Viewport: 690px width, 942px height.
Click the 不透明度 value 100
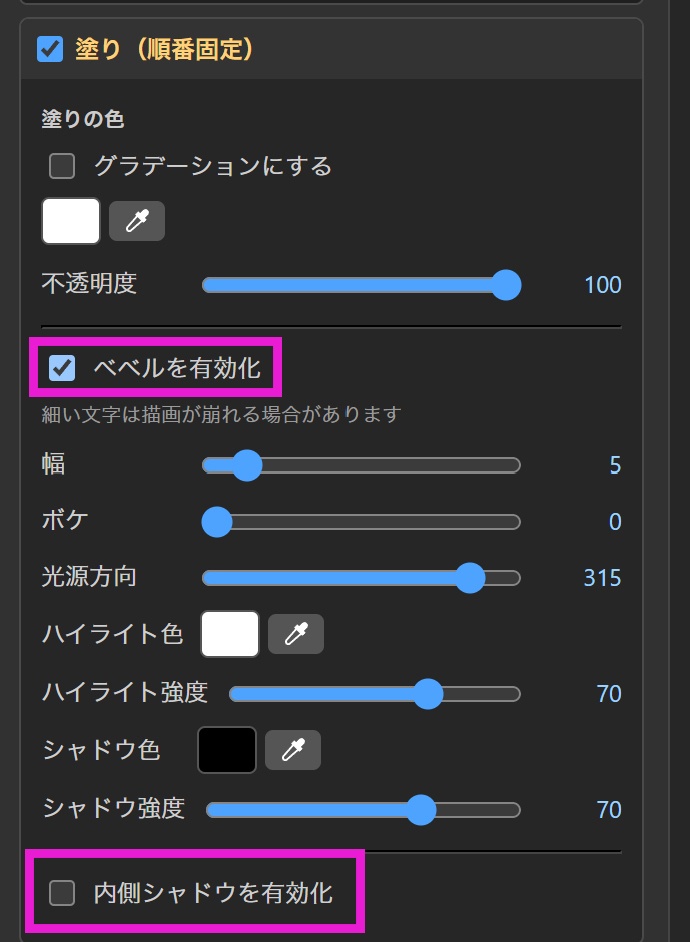(x=603, y=285)
